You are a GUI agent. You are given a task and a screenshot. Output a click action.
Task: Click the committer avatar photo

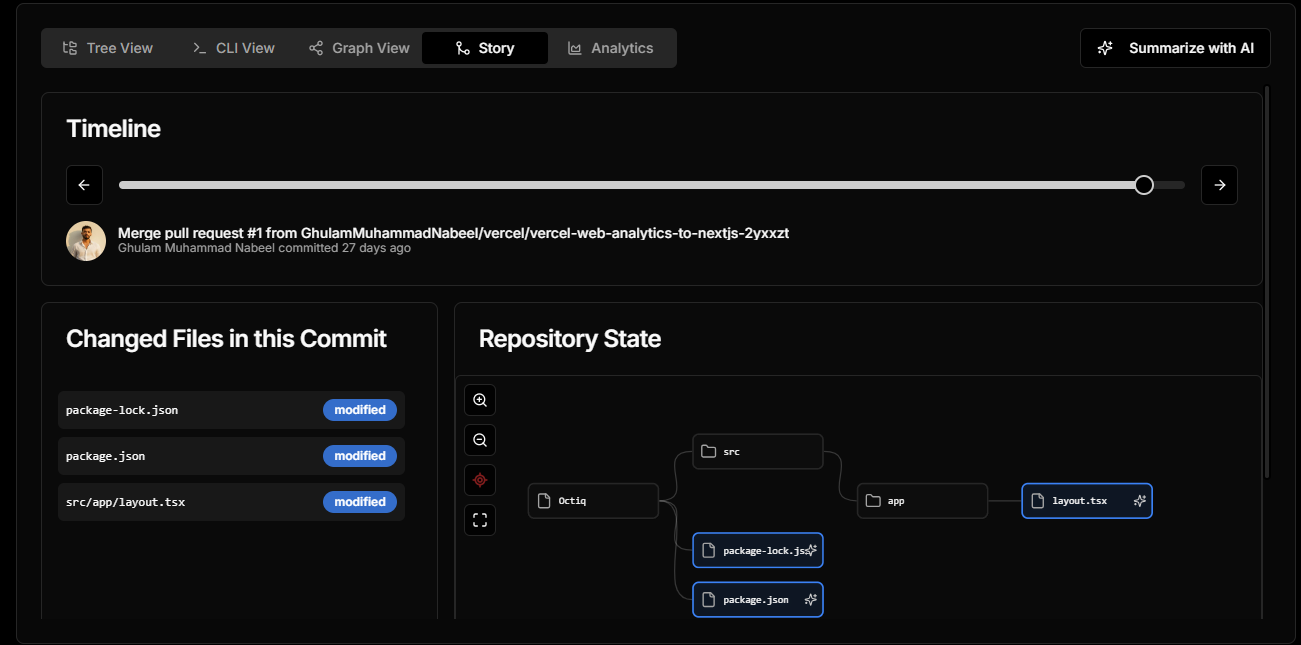(86, 241)
